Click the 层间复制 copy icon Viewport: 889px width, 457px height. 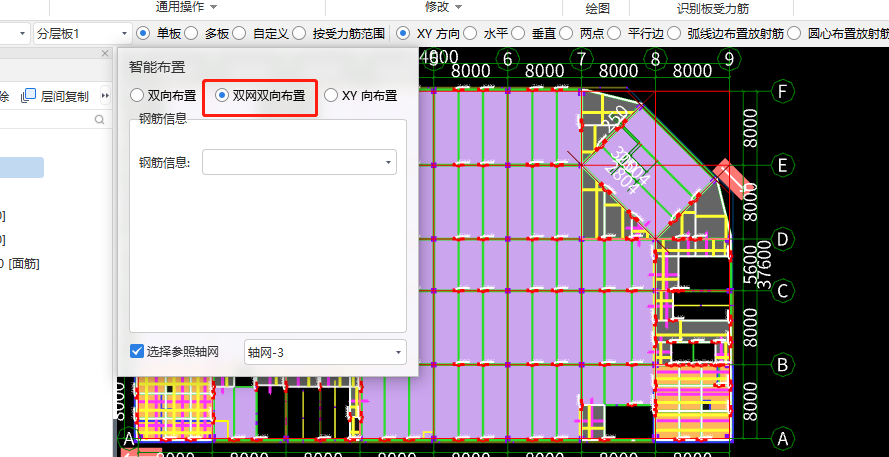[x=28, y=96]
